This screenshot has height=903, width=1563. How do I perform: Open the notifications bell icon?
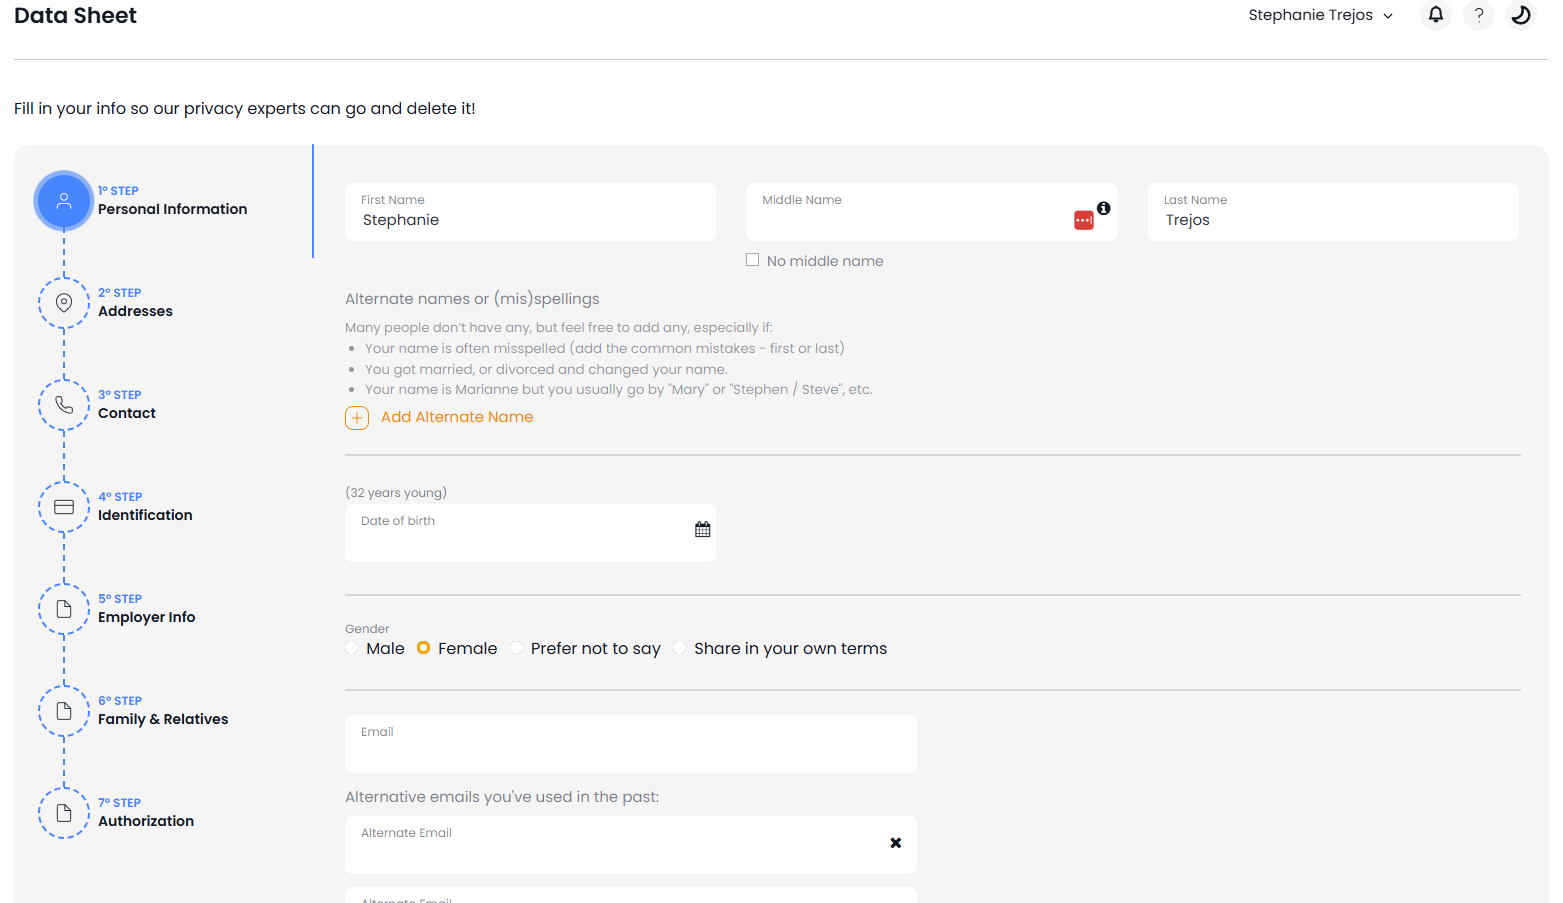(1435, 15)
